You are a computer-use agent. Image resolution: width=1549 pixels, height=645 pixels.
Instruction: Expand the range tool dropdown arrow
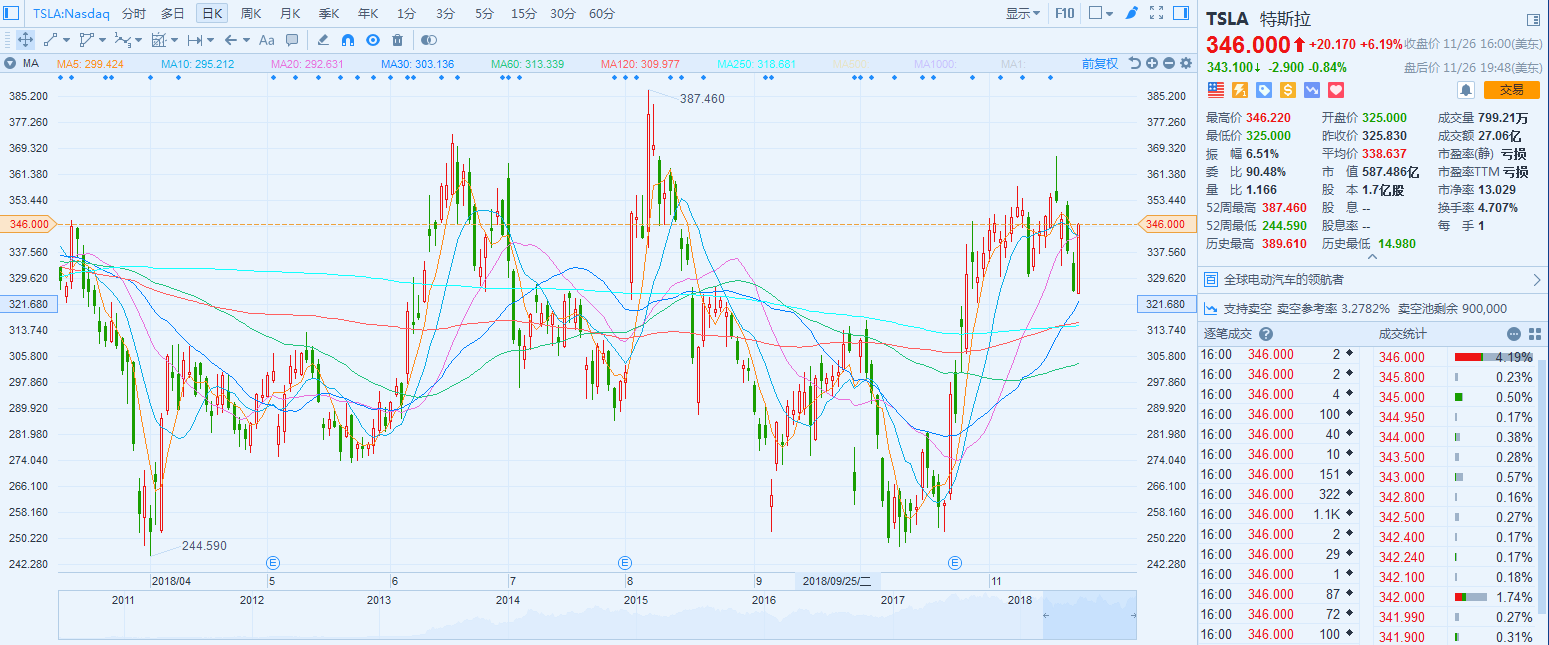tap(210, 40)
